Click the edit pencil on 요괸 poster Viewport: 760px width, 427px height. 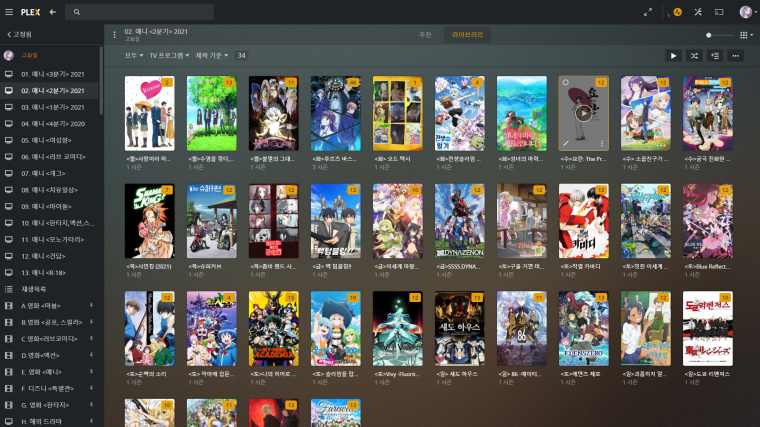[565, 143]
